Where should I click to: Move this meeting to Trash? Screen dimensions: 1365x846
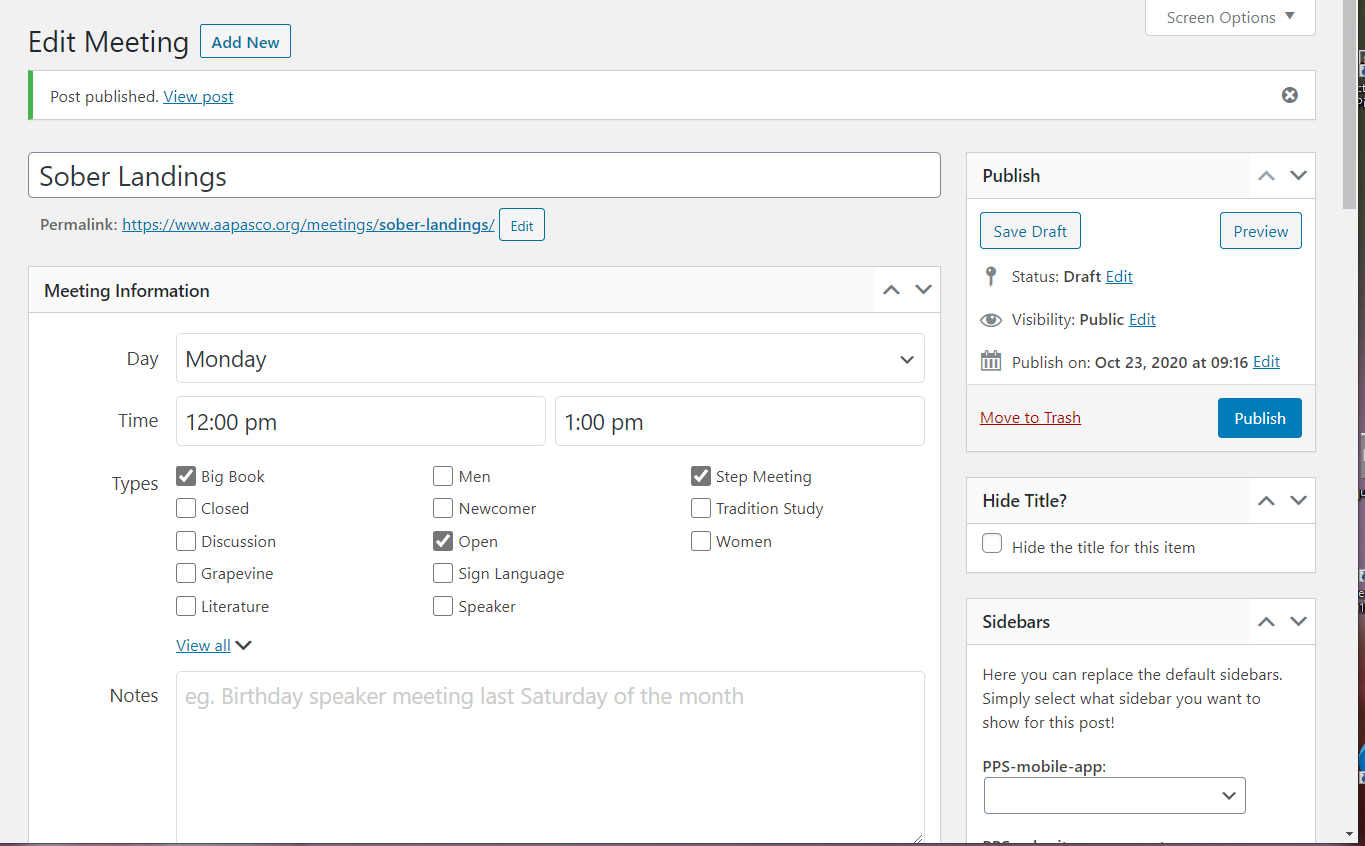tap(1030, 417)
